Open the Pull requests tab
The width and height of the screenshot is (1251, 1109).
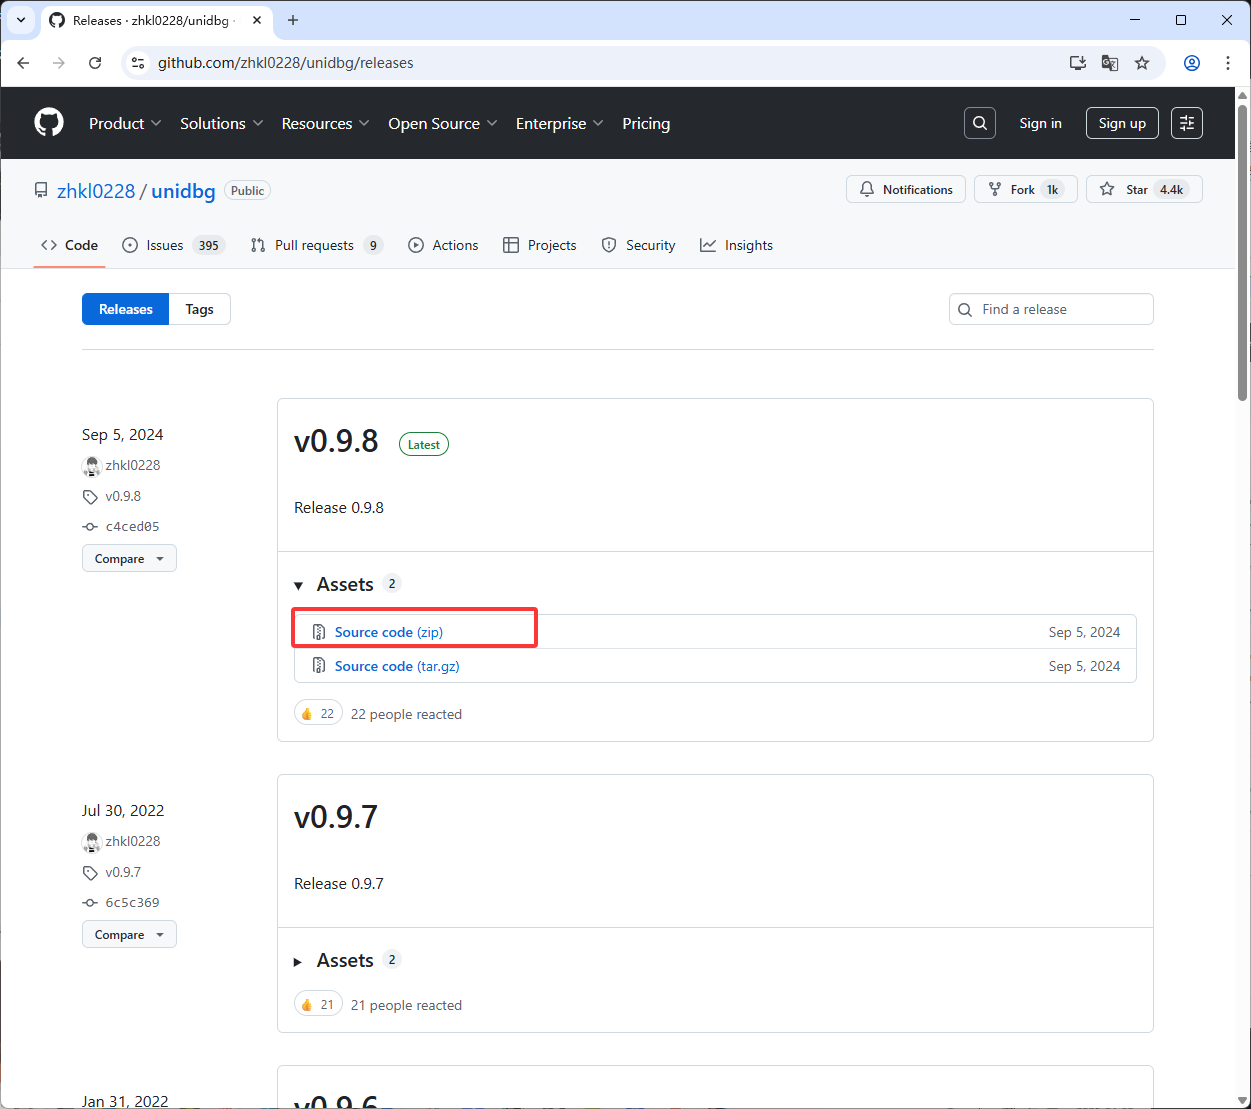point(316,245)
